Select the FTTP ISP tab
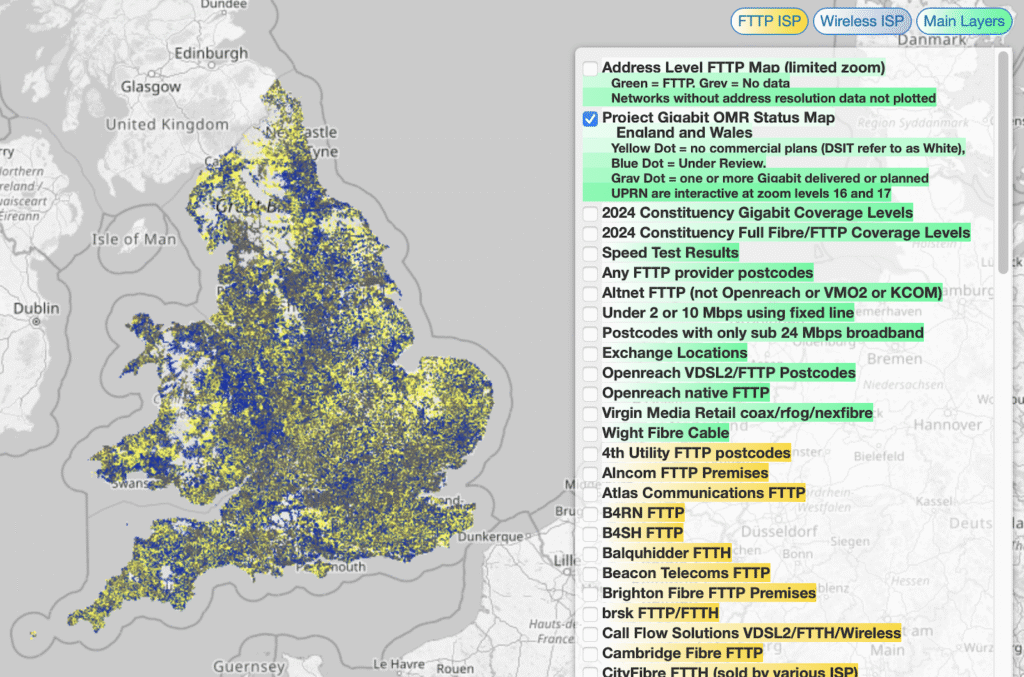This screenshot has width=1024, height=677. coord(769,21)
